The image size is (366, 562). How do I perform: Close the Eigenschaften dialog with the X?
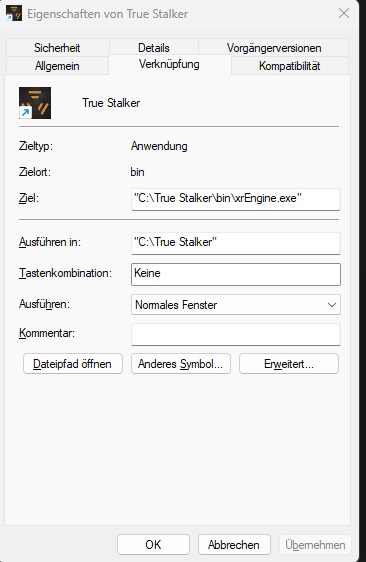[x=344, y=14]
